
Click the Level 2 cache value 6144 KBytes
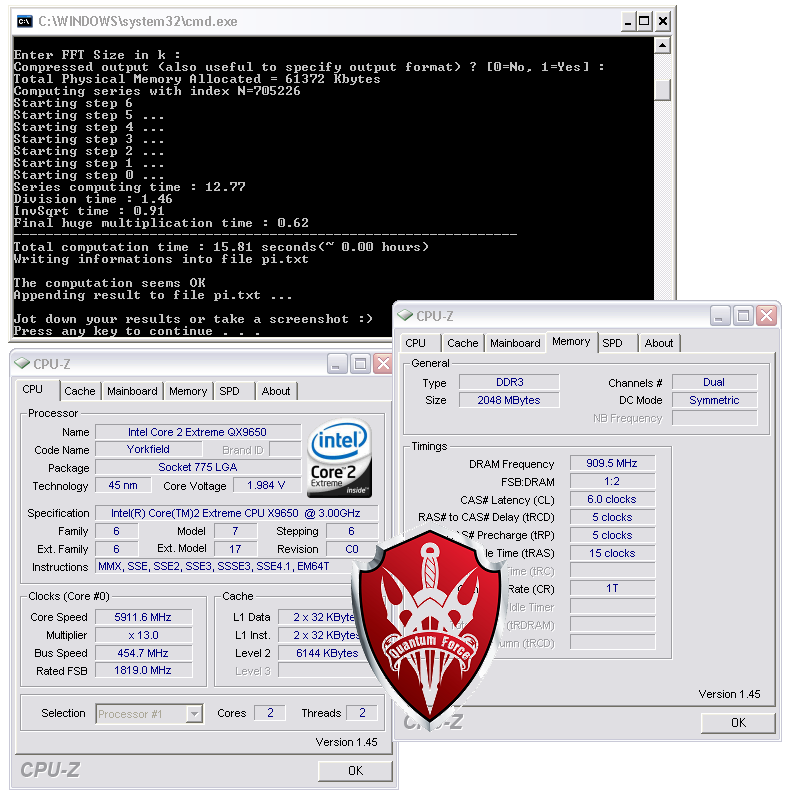tap(327, 653)
